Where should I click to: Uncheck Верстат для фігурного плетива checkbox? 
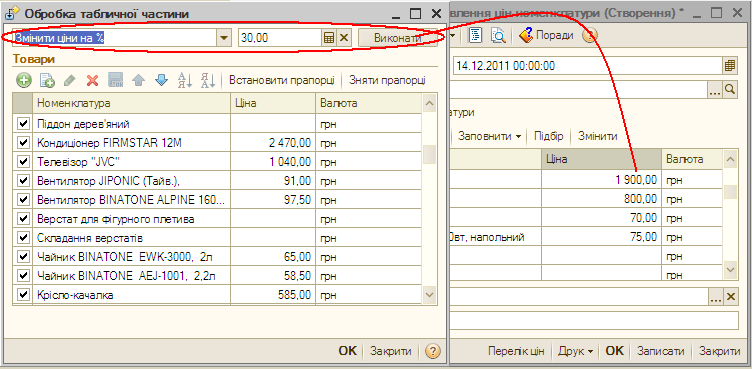coord(23,219)
